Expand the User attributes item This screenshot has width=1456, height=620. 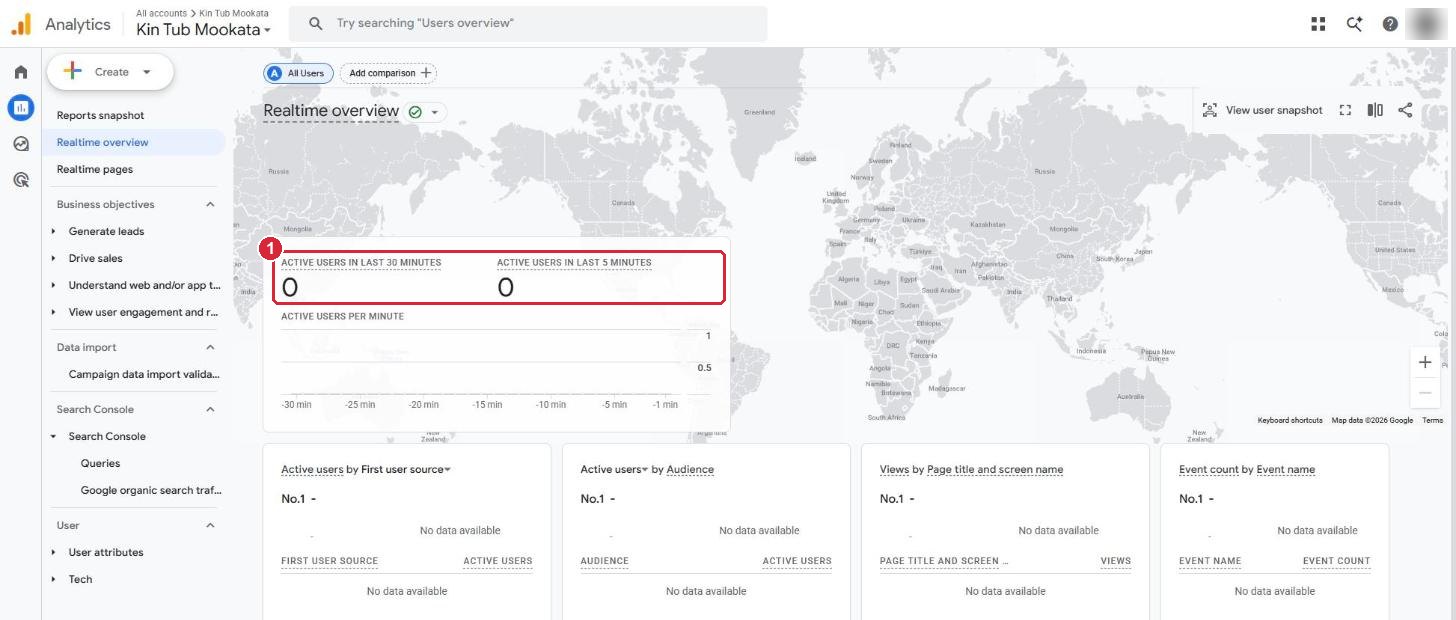point(54,552)
